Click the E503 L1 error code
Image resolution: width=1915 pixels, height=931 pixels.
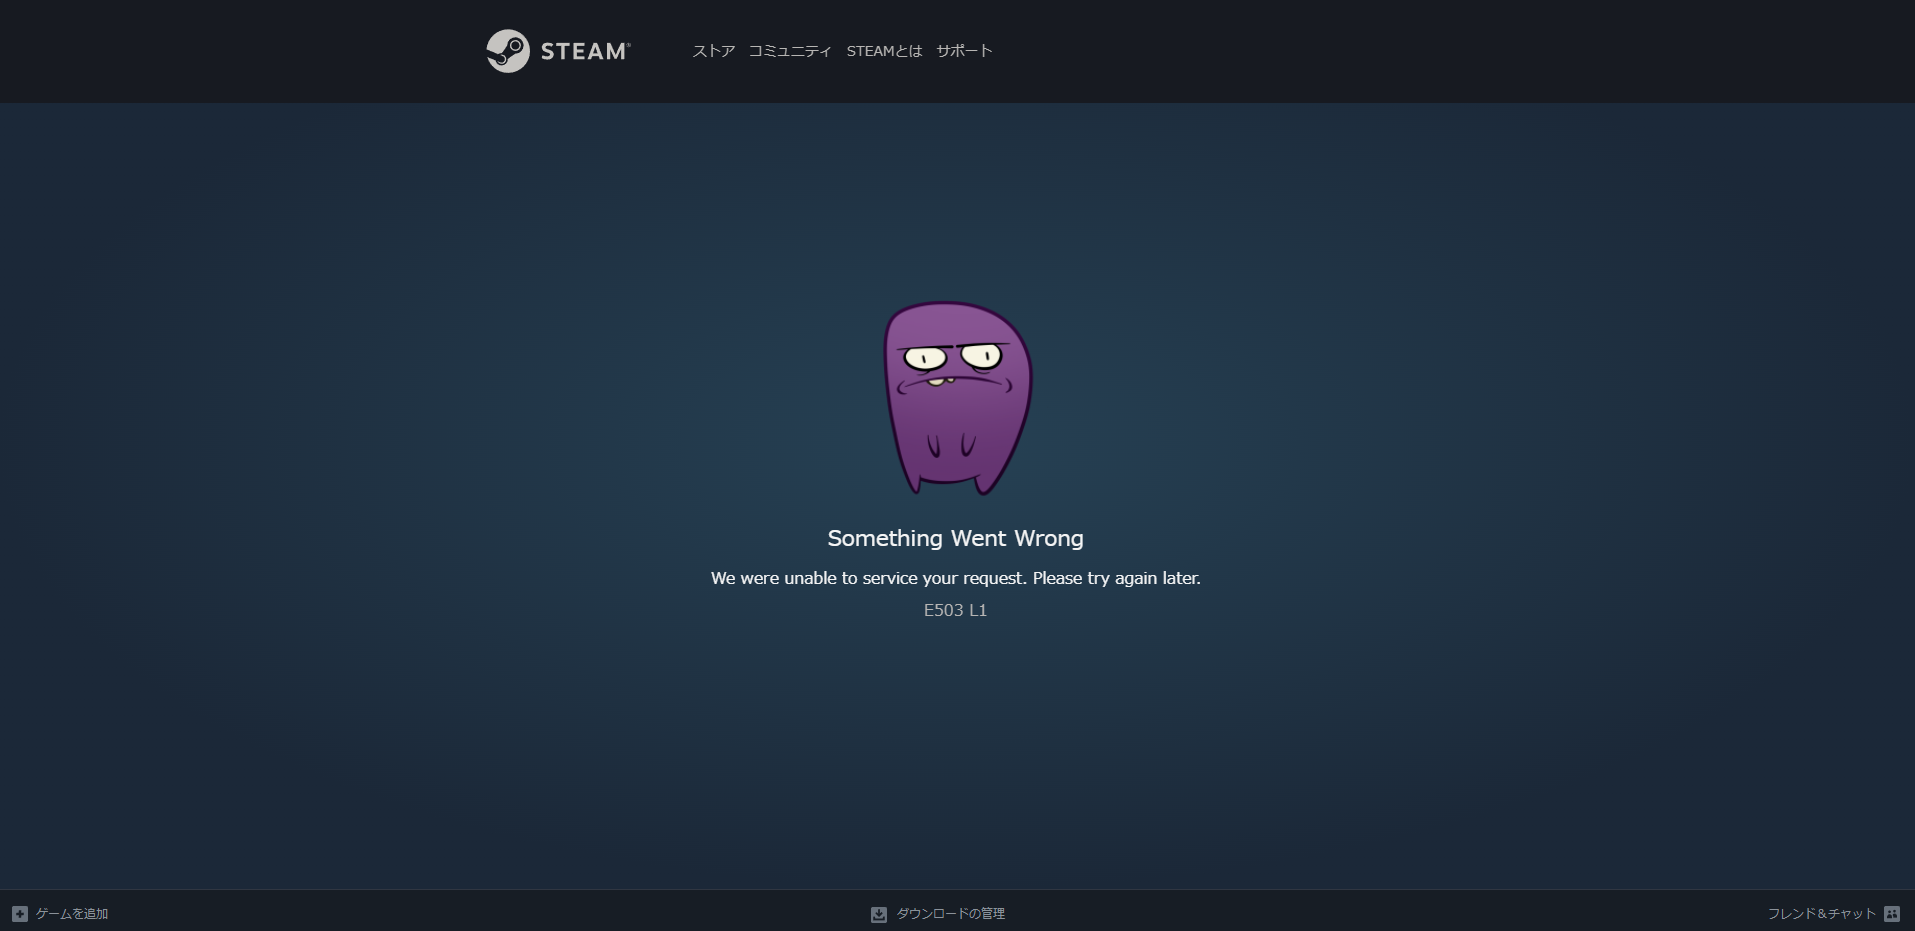(955, 610)
